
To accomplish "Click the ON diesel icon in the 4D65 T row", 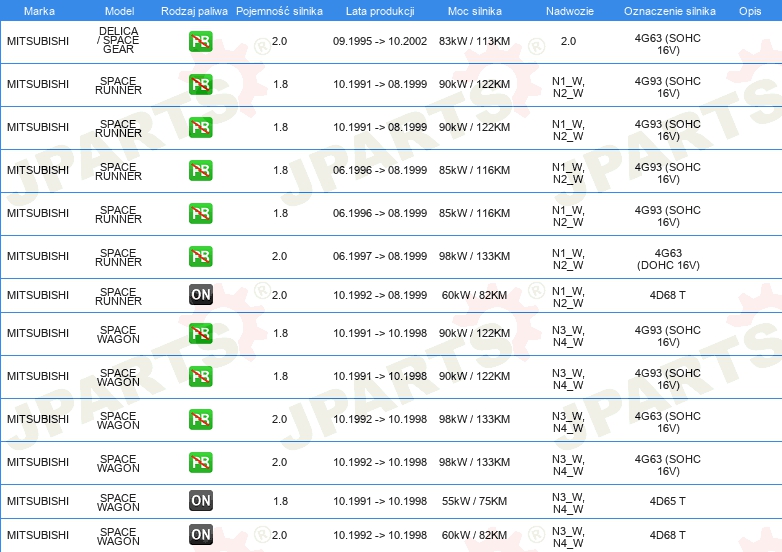I will pyautogui.click(x=200, y=501).
